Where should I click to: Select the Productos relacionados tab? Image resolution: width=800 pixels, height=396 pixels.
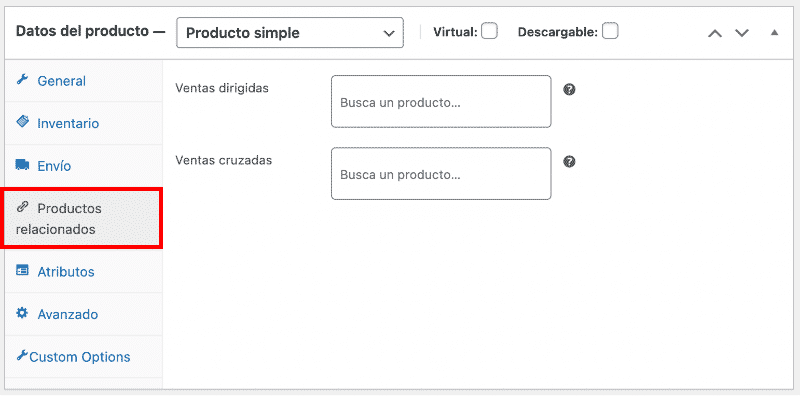coord(82,218)
